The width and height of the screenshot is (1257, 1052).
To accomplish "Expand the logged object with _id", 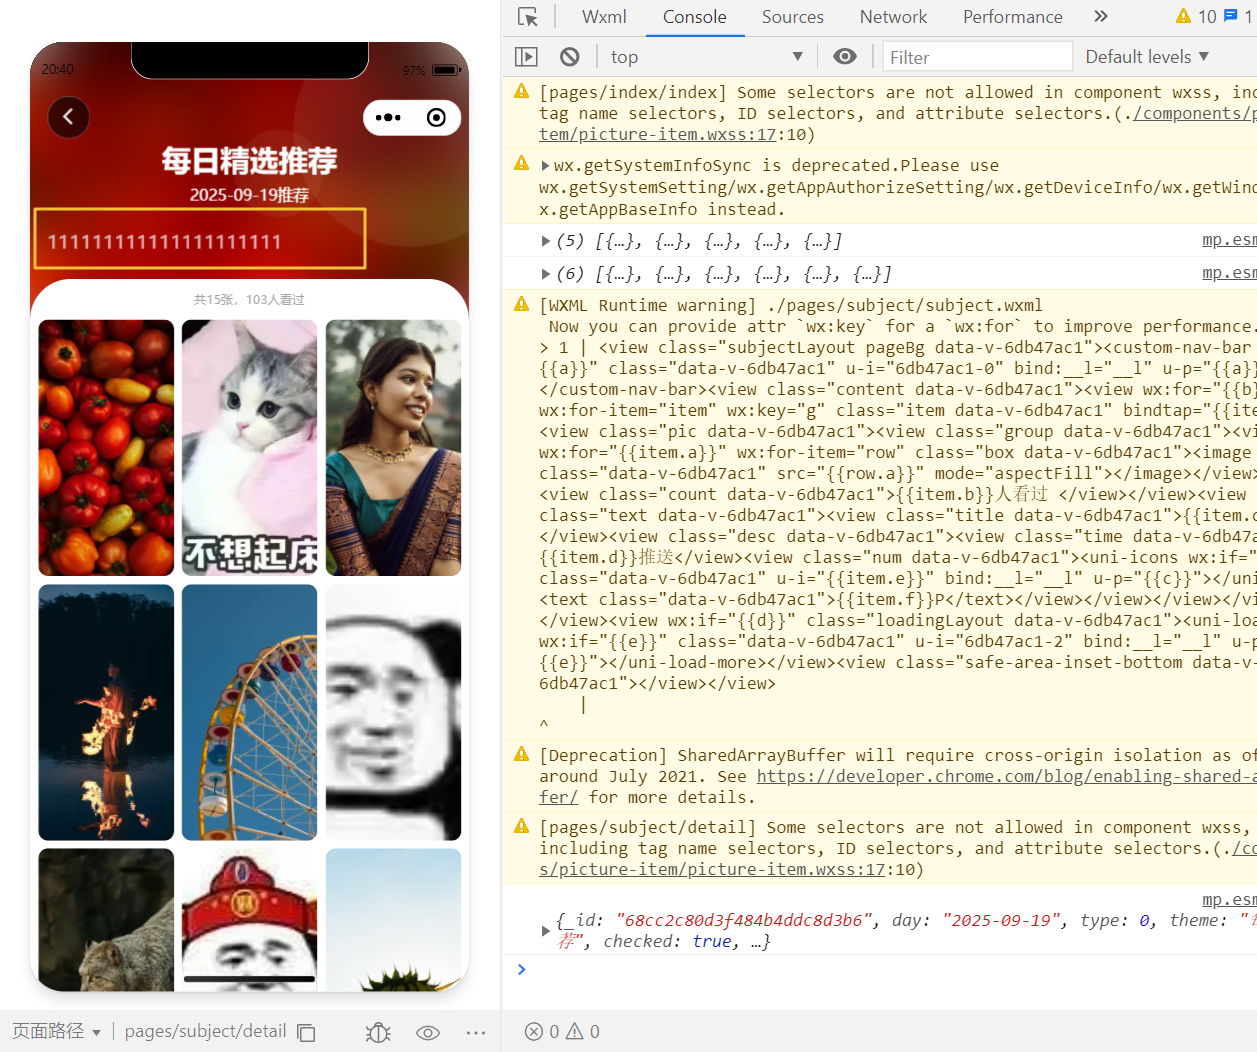I will pyautogui.click(x=545, y=931).
